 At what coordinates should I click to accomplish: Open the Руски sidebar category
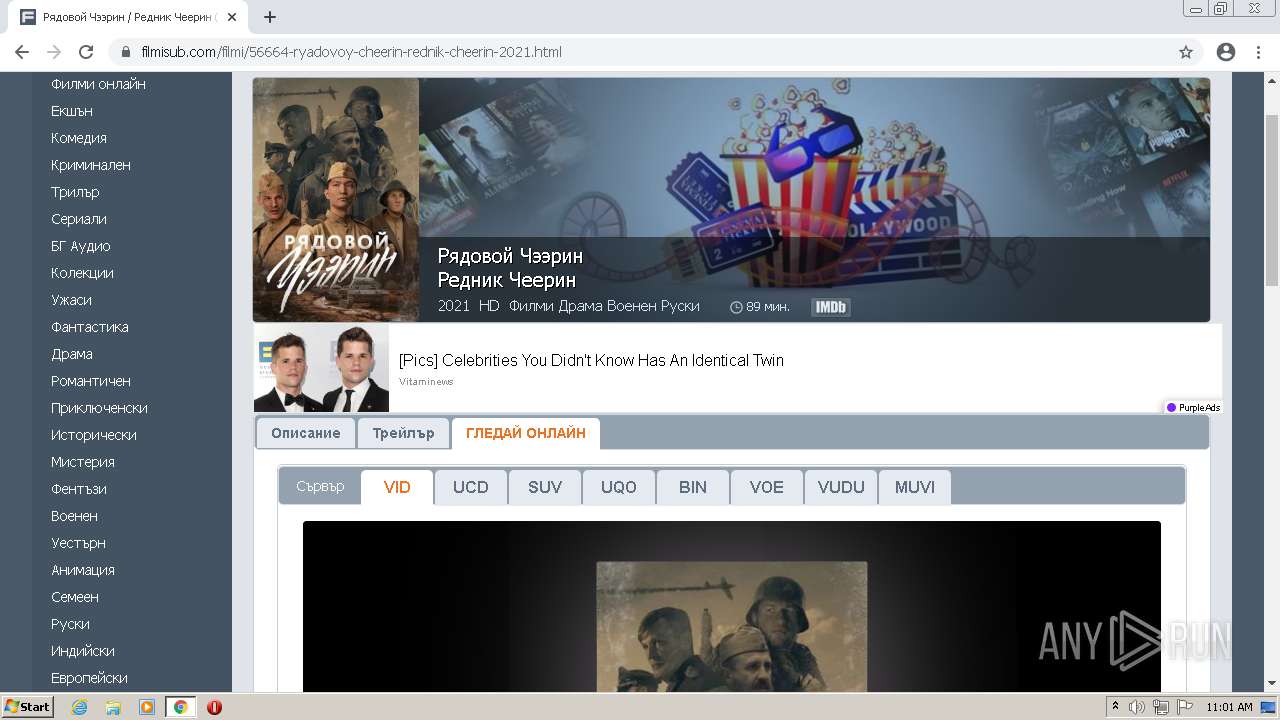(x=70, y=624)
